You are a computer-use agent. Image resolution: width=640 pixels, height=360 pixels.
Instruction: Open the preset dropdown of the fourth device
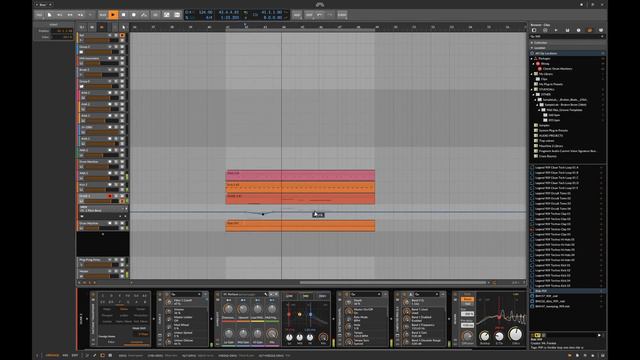(x=366, y=294)
